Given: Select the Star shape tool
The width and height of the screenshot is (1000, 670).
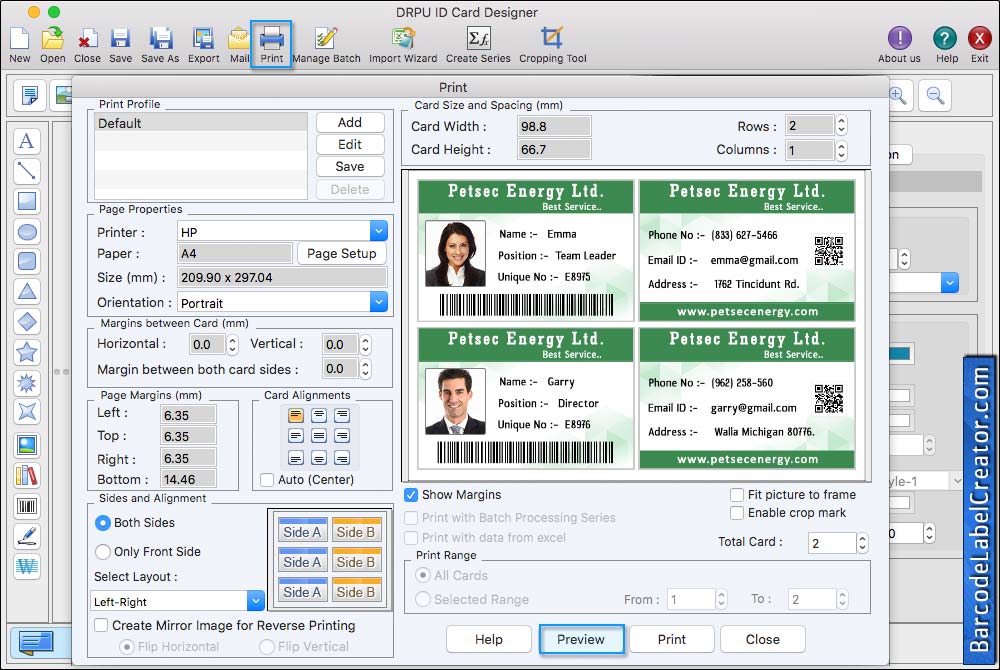Looking at the screenshot, I should point(27,352).
